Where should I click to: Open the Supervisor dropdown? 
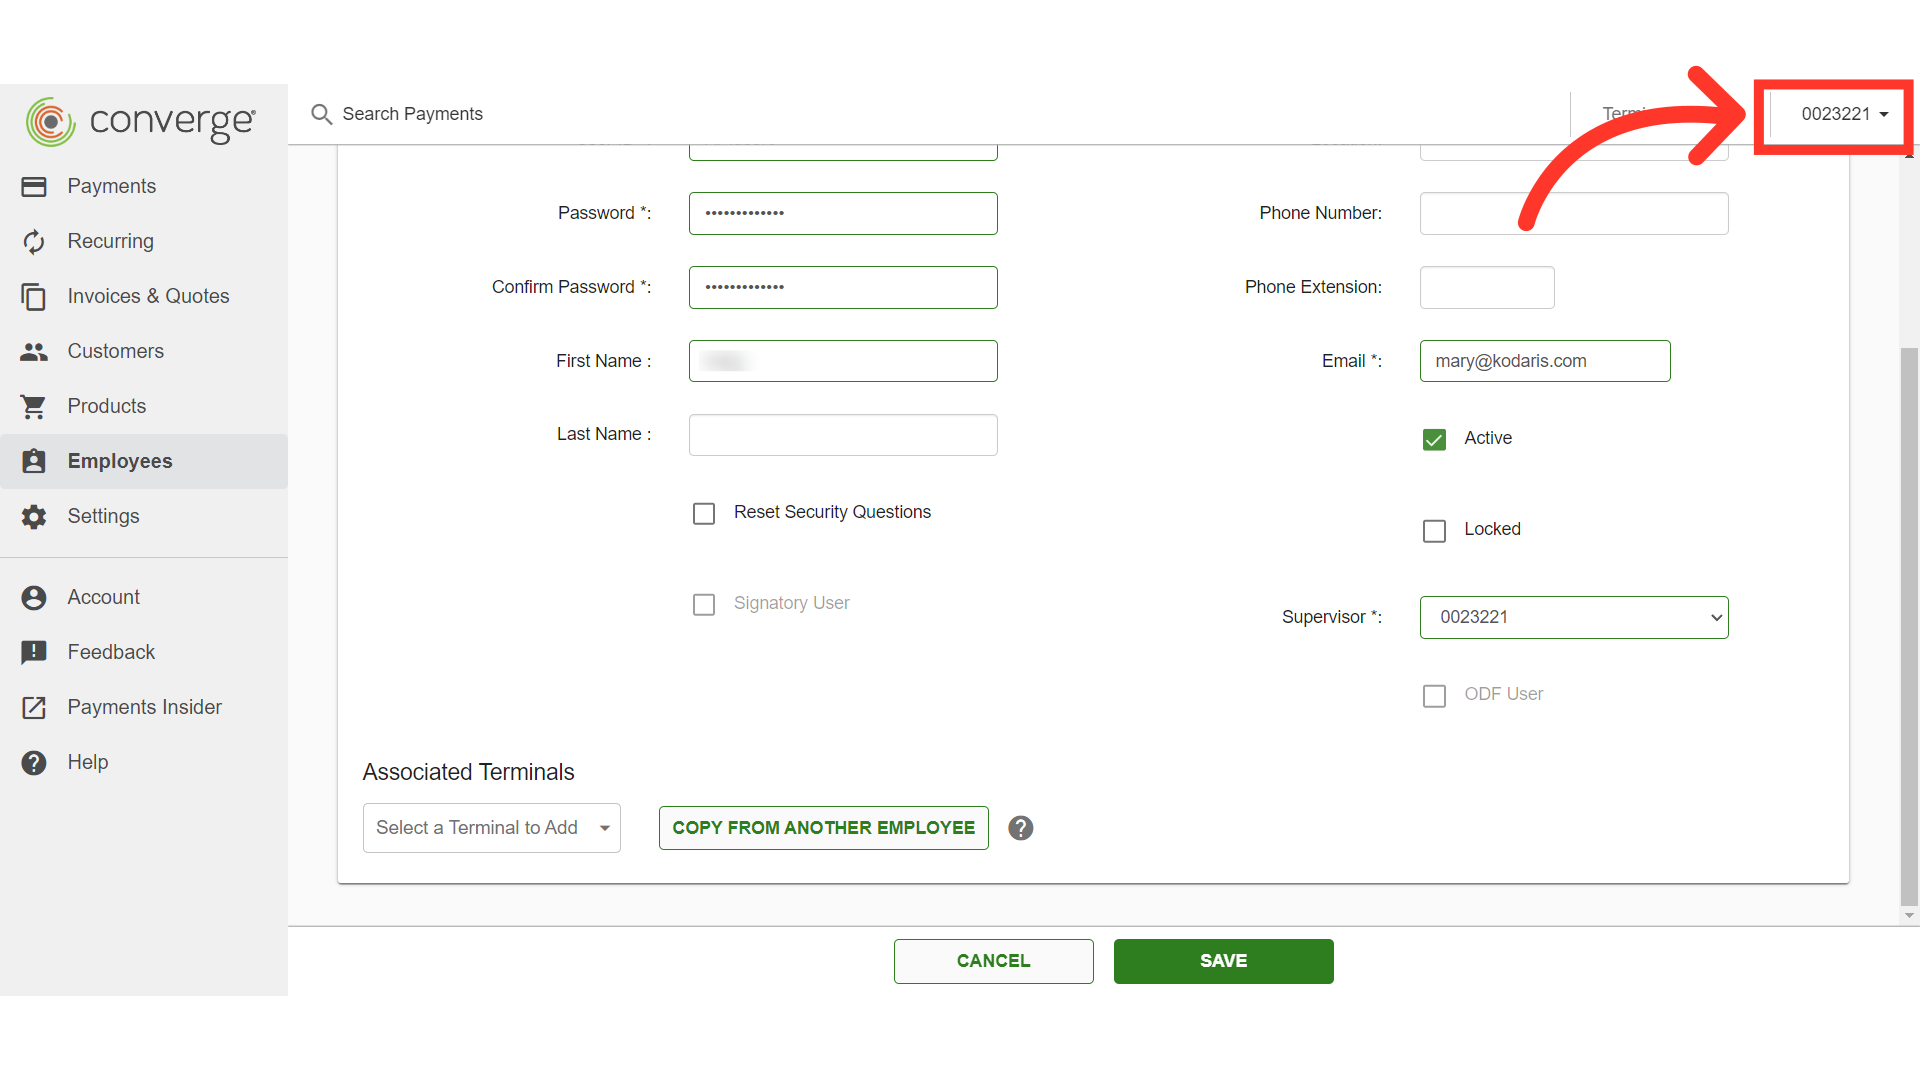point(1573,617)
